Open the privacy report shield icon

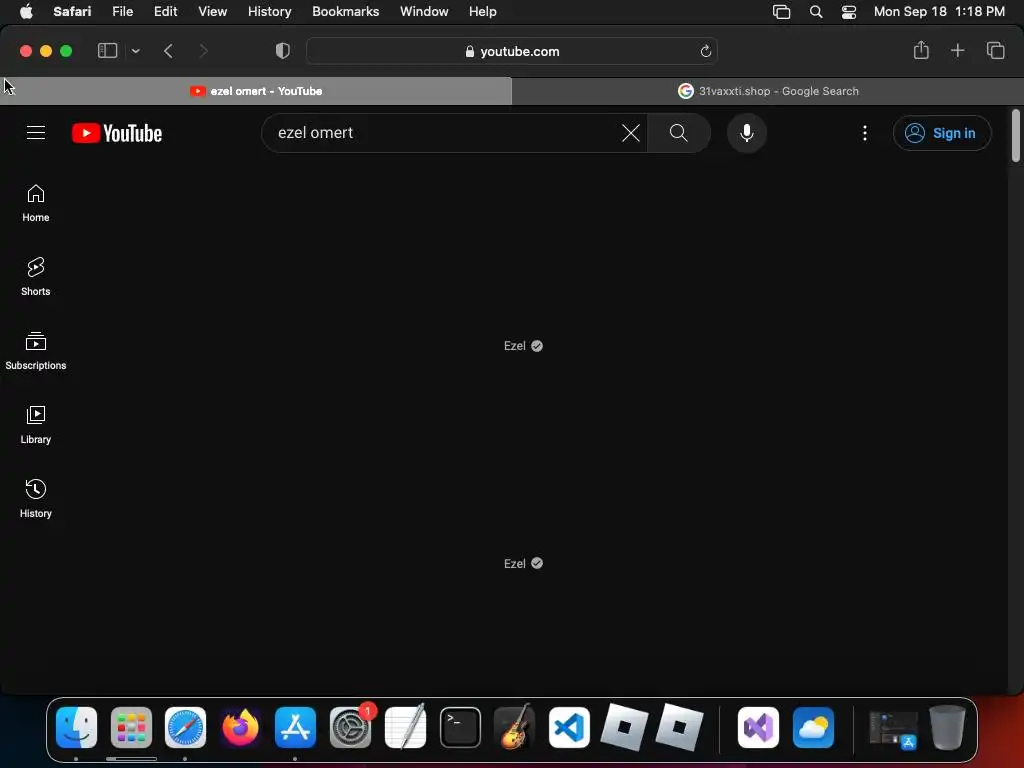[x=283, y=51]
